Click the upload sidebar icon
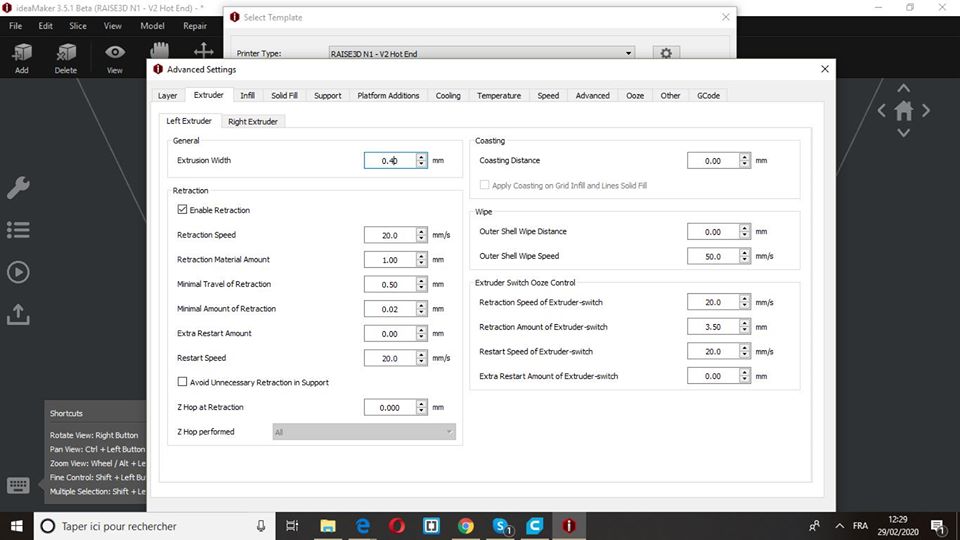Screen dimensions: 960x540 click(x=18, y=314)
